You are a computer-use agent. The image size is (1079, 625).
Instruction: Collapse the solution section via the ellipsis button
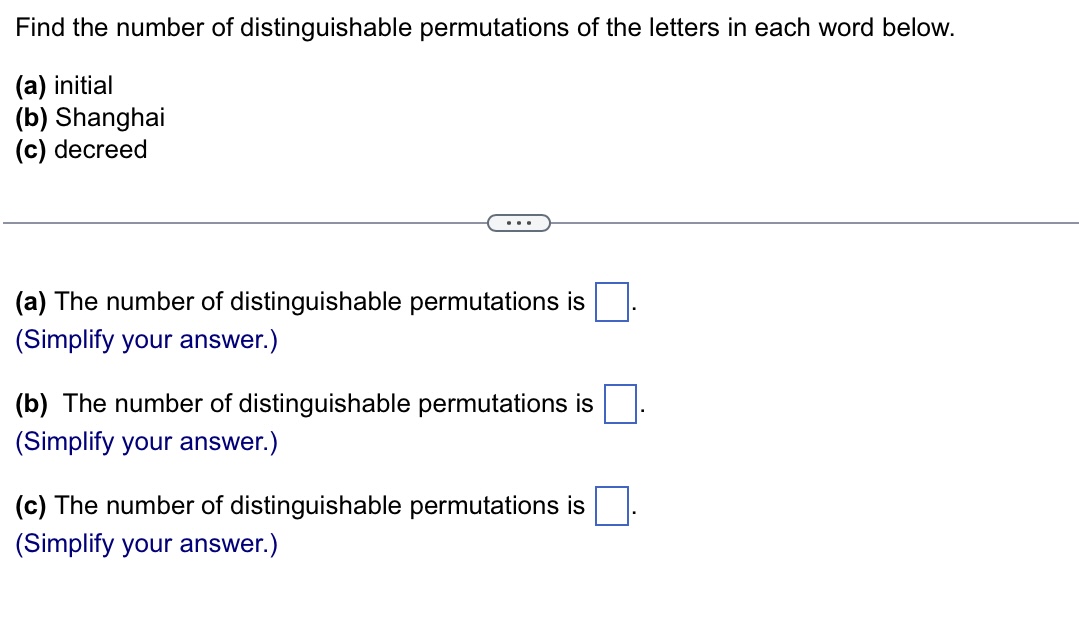[x=519, y=222]
